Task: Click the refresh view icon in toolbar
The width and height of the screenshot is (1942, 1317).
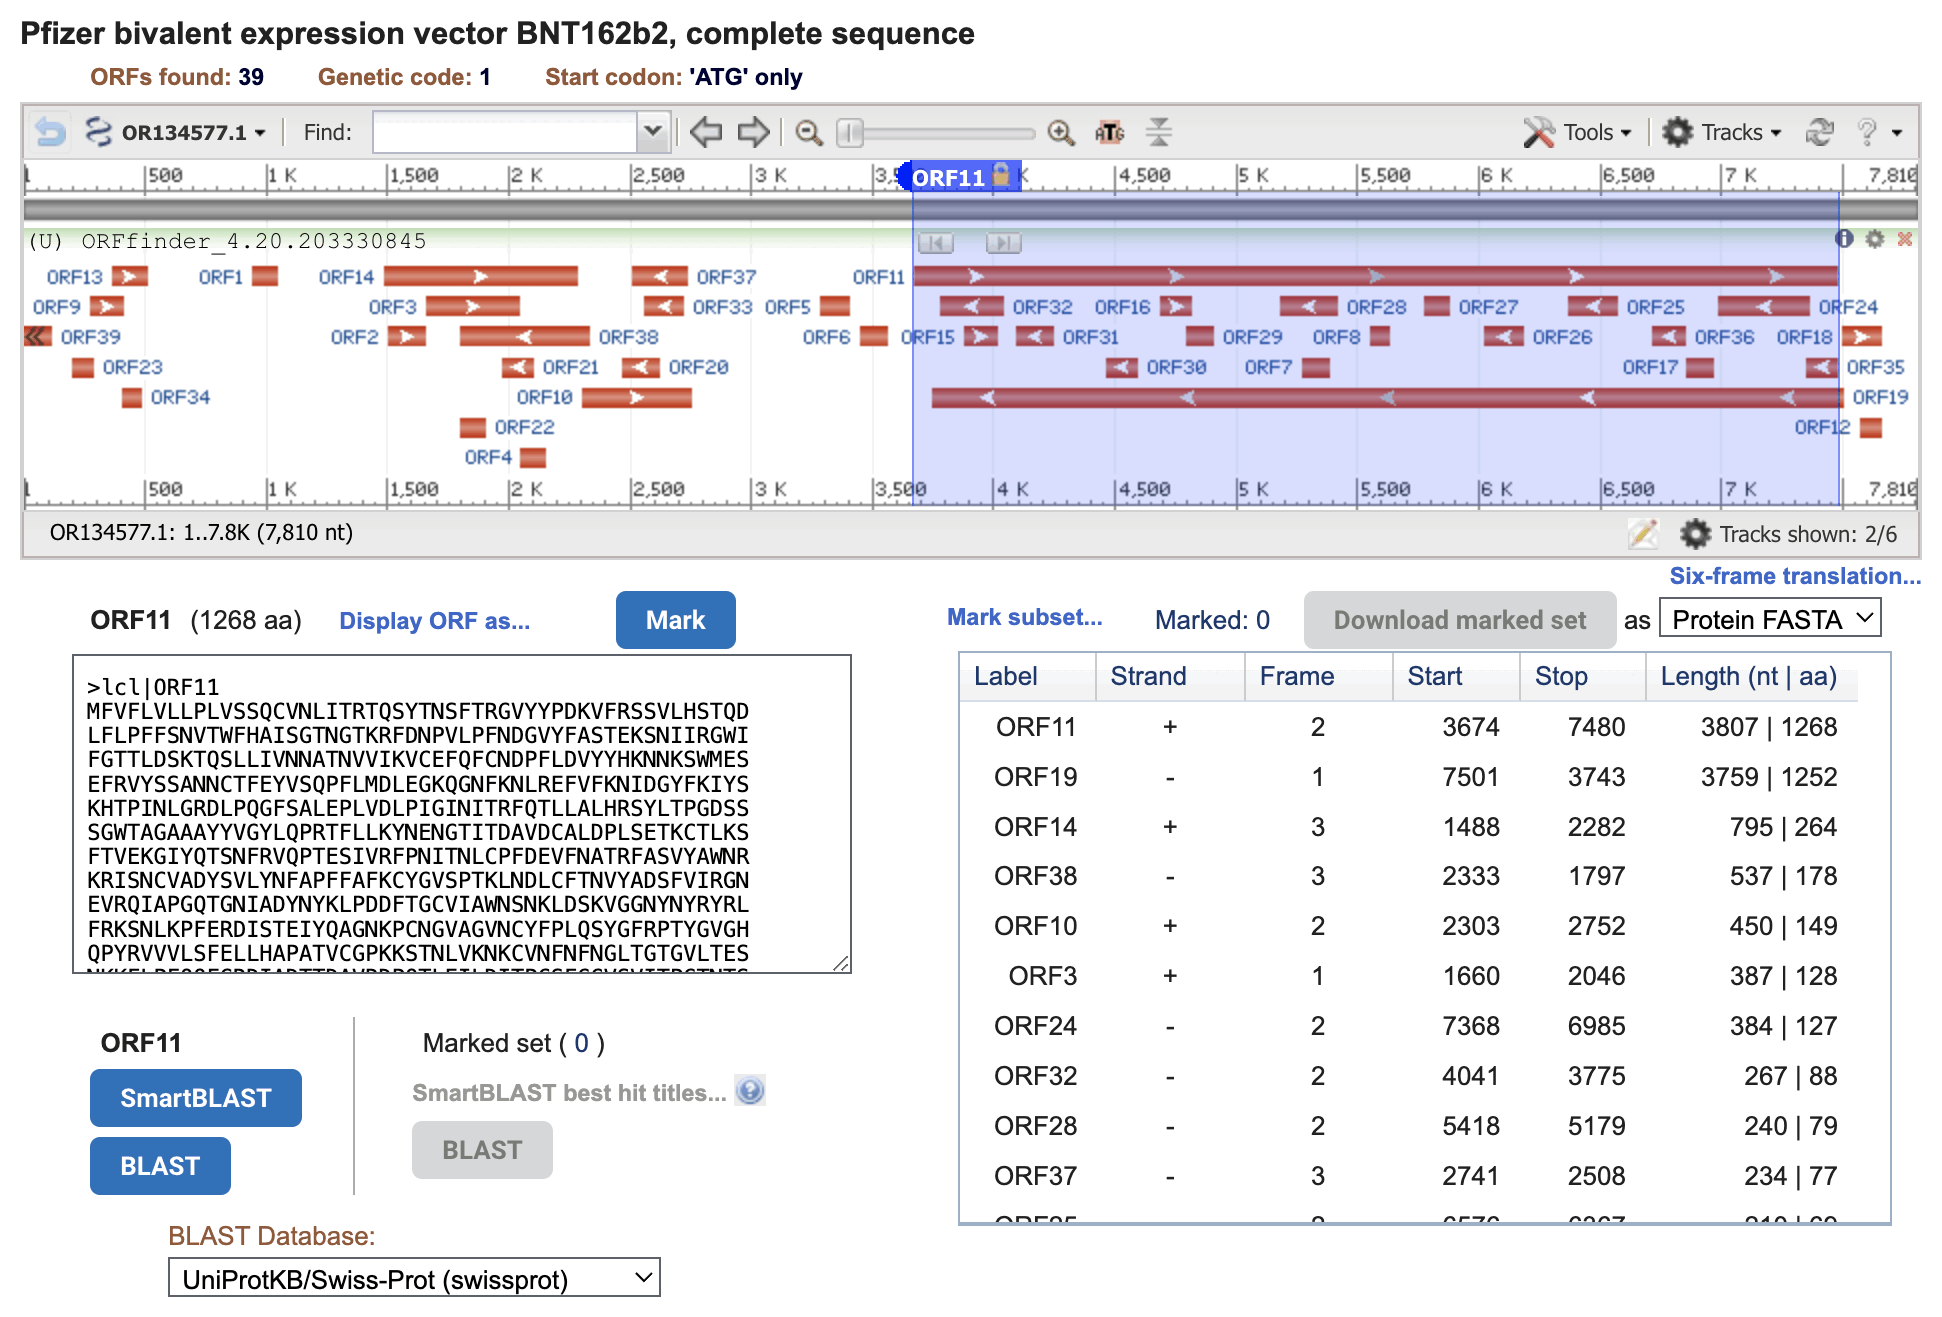Action: pos(1819,132)
